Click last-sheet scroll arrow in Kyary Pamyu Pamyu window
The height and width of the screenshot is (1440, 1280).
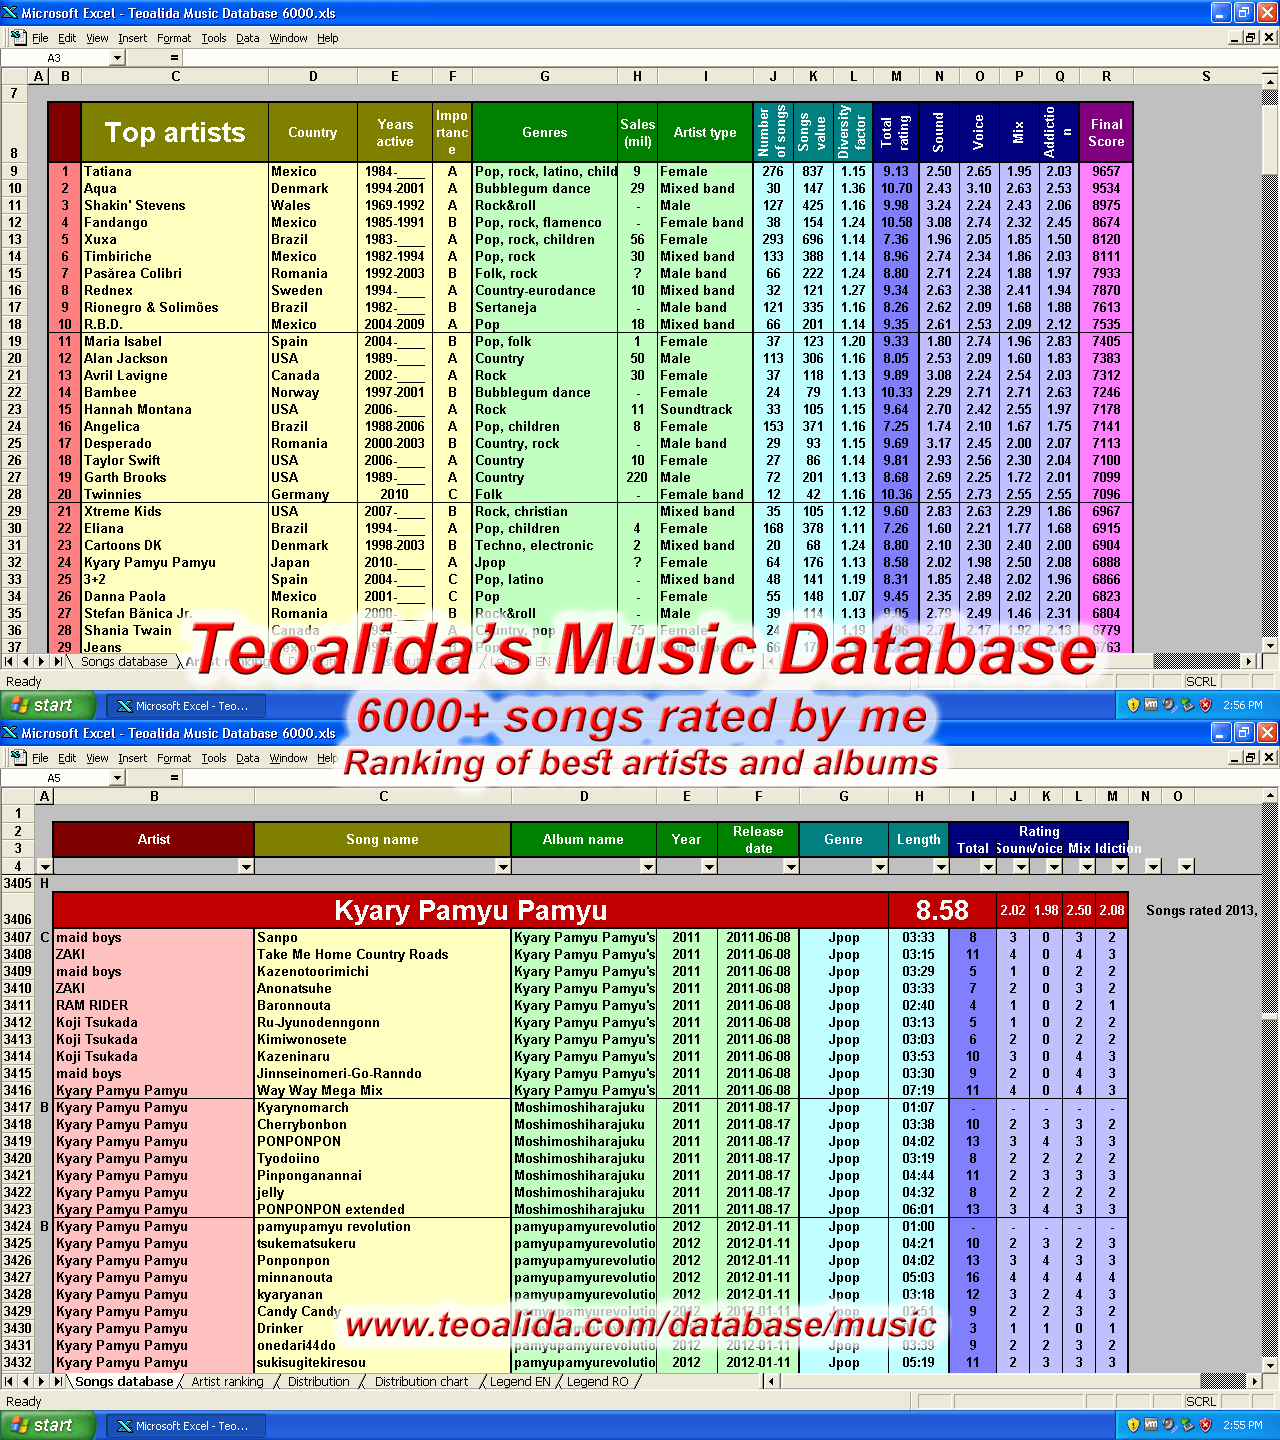pos(58,1382)
